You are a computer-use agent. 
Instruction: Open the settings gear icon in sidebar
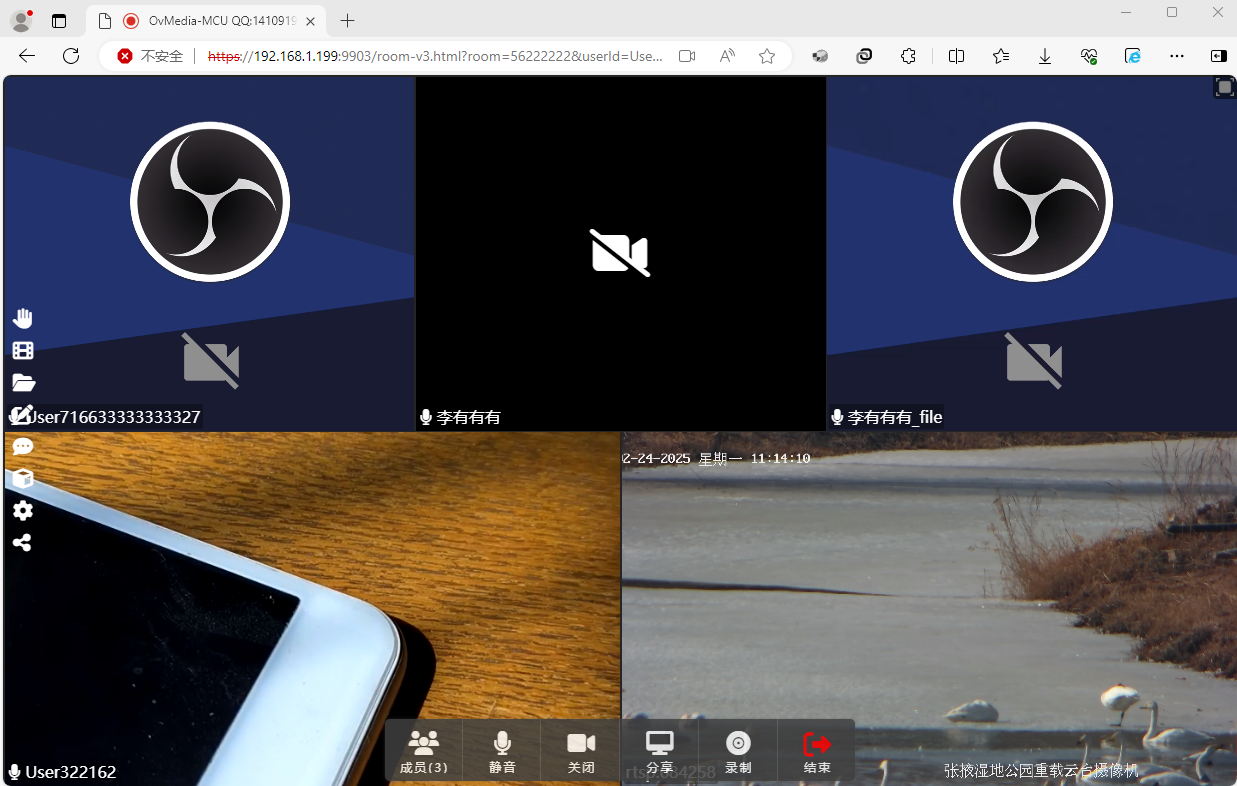tap(22, 510)
